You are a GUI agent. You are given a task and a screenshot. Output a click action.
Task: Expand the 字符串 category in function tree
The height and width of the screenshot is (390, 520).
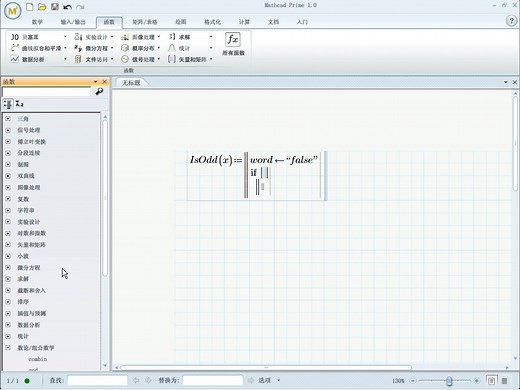coord(8,210)
